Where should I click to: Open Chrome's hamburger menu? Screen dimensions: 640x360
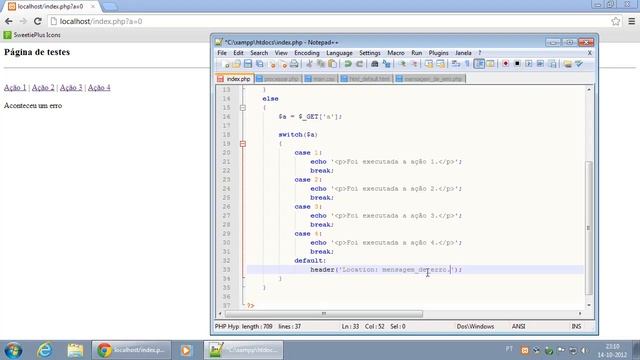[x=631, y=21]
